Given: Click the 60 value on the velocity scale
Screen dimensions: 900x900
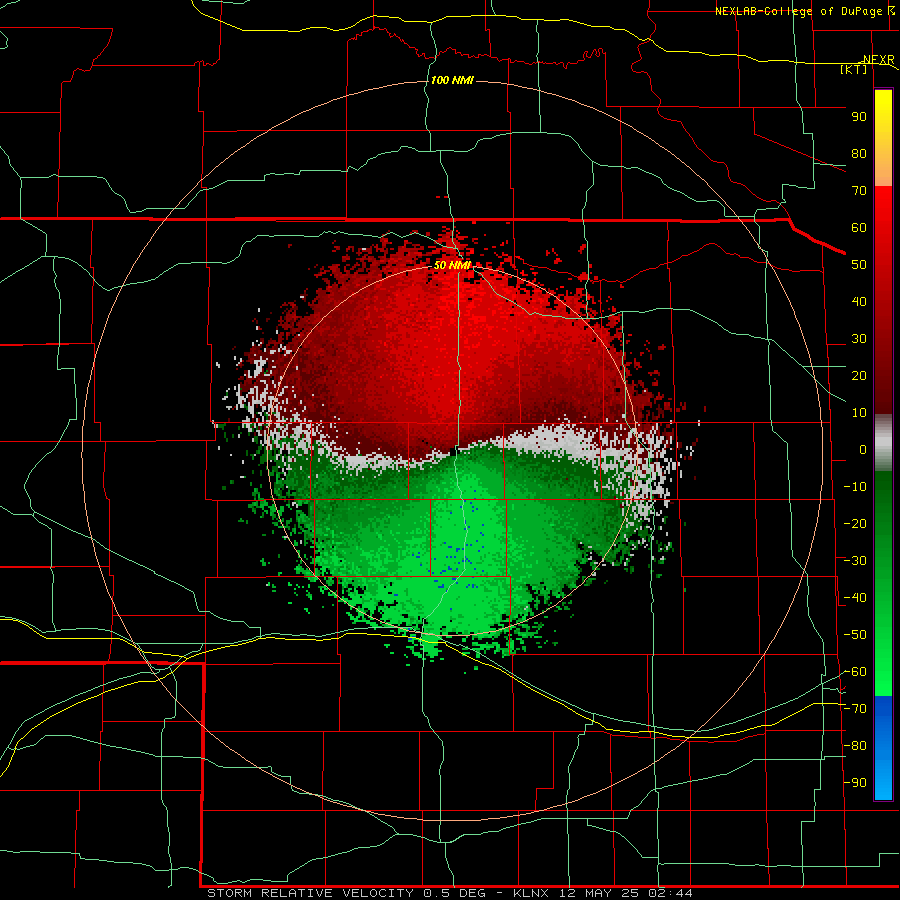Looking at the screenshot, I should (859, 228).
